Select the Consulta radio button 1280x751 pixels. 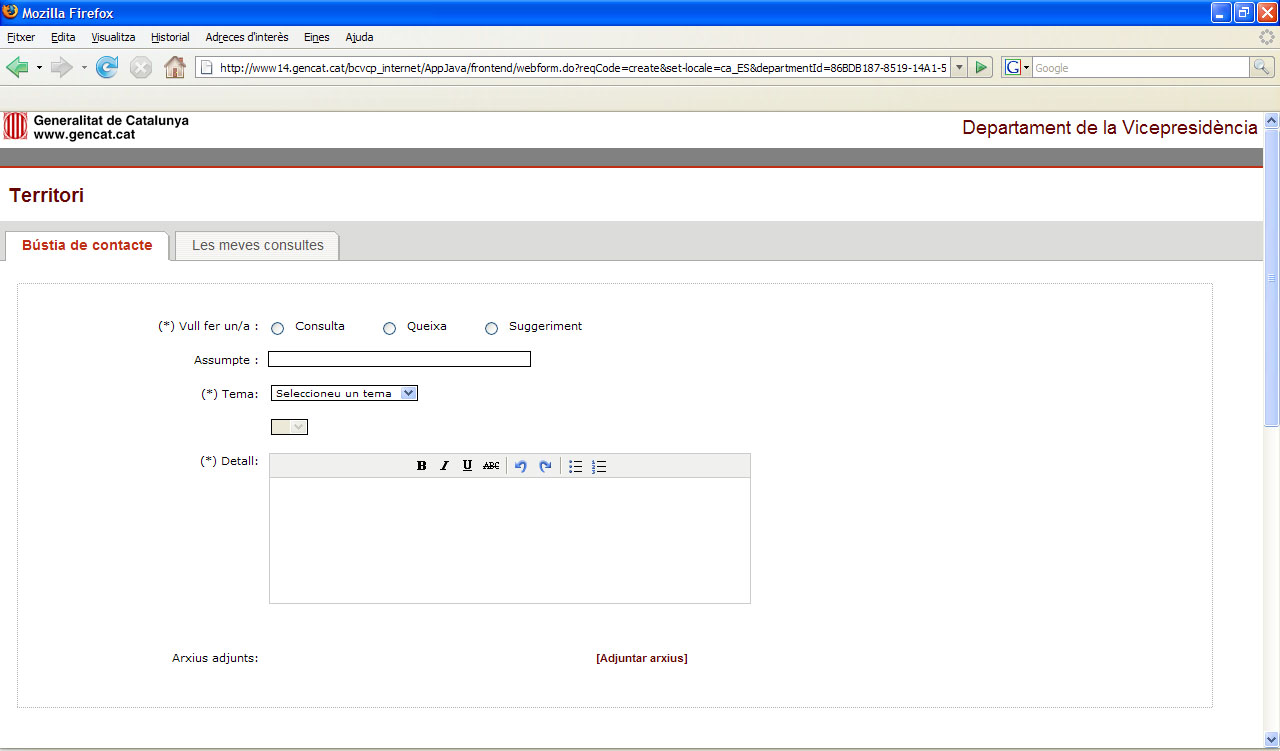point(278,328)
